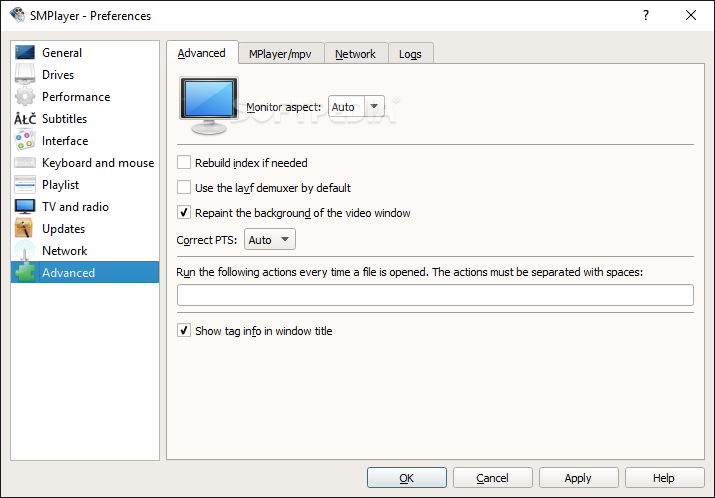Click the Network antenna icon

coord(25,250)
